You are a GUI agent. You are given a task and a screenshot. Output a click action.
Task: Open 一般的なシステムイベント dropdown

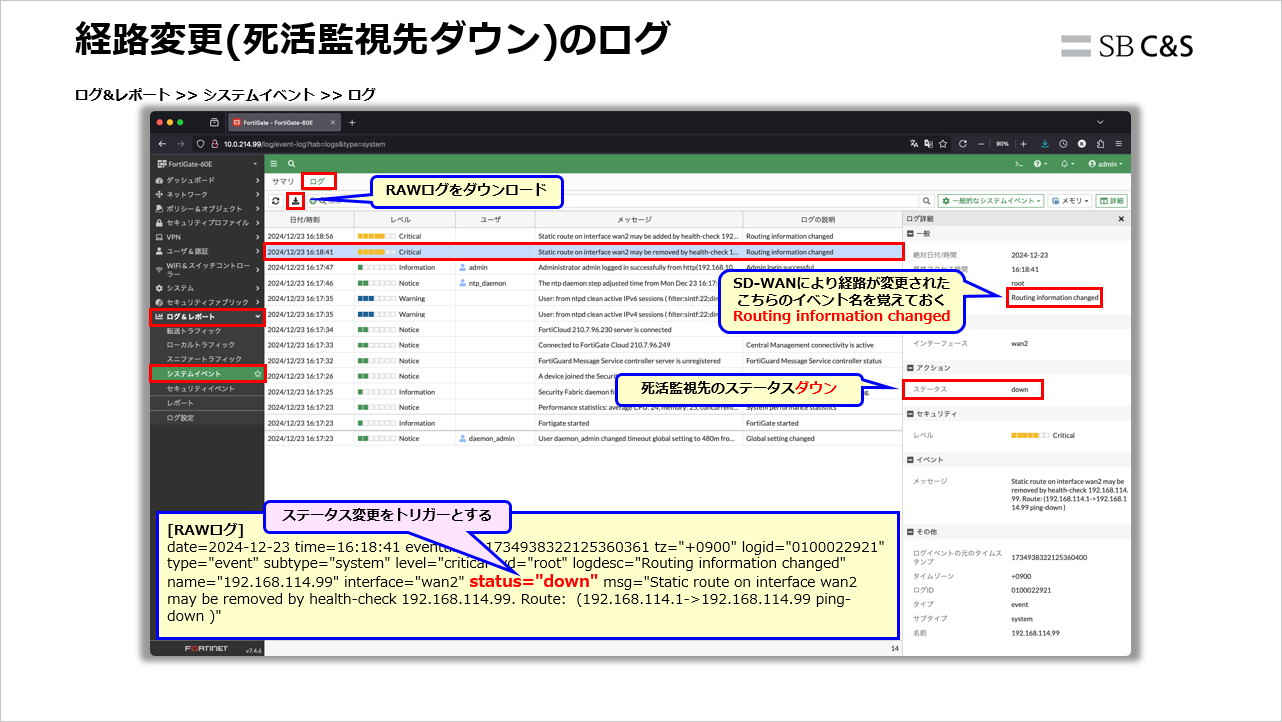coord(991,201)
